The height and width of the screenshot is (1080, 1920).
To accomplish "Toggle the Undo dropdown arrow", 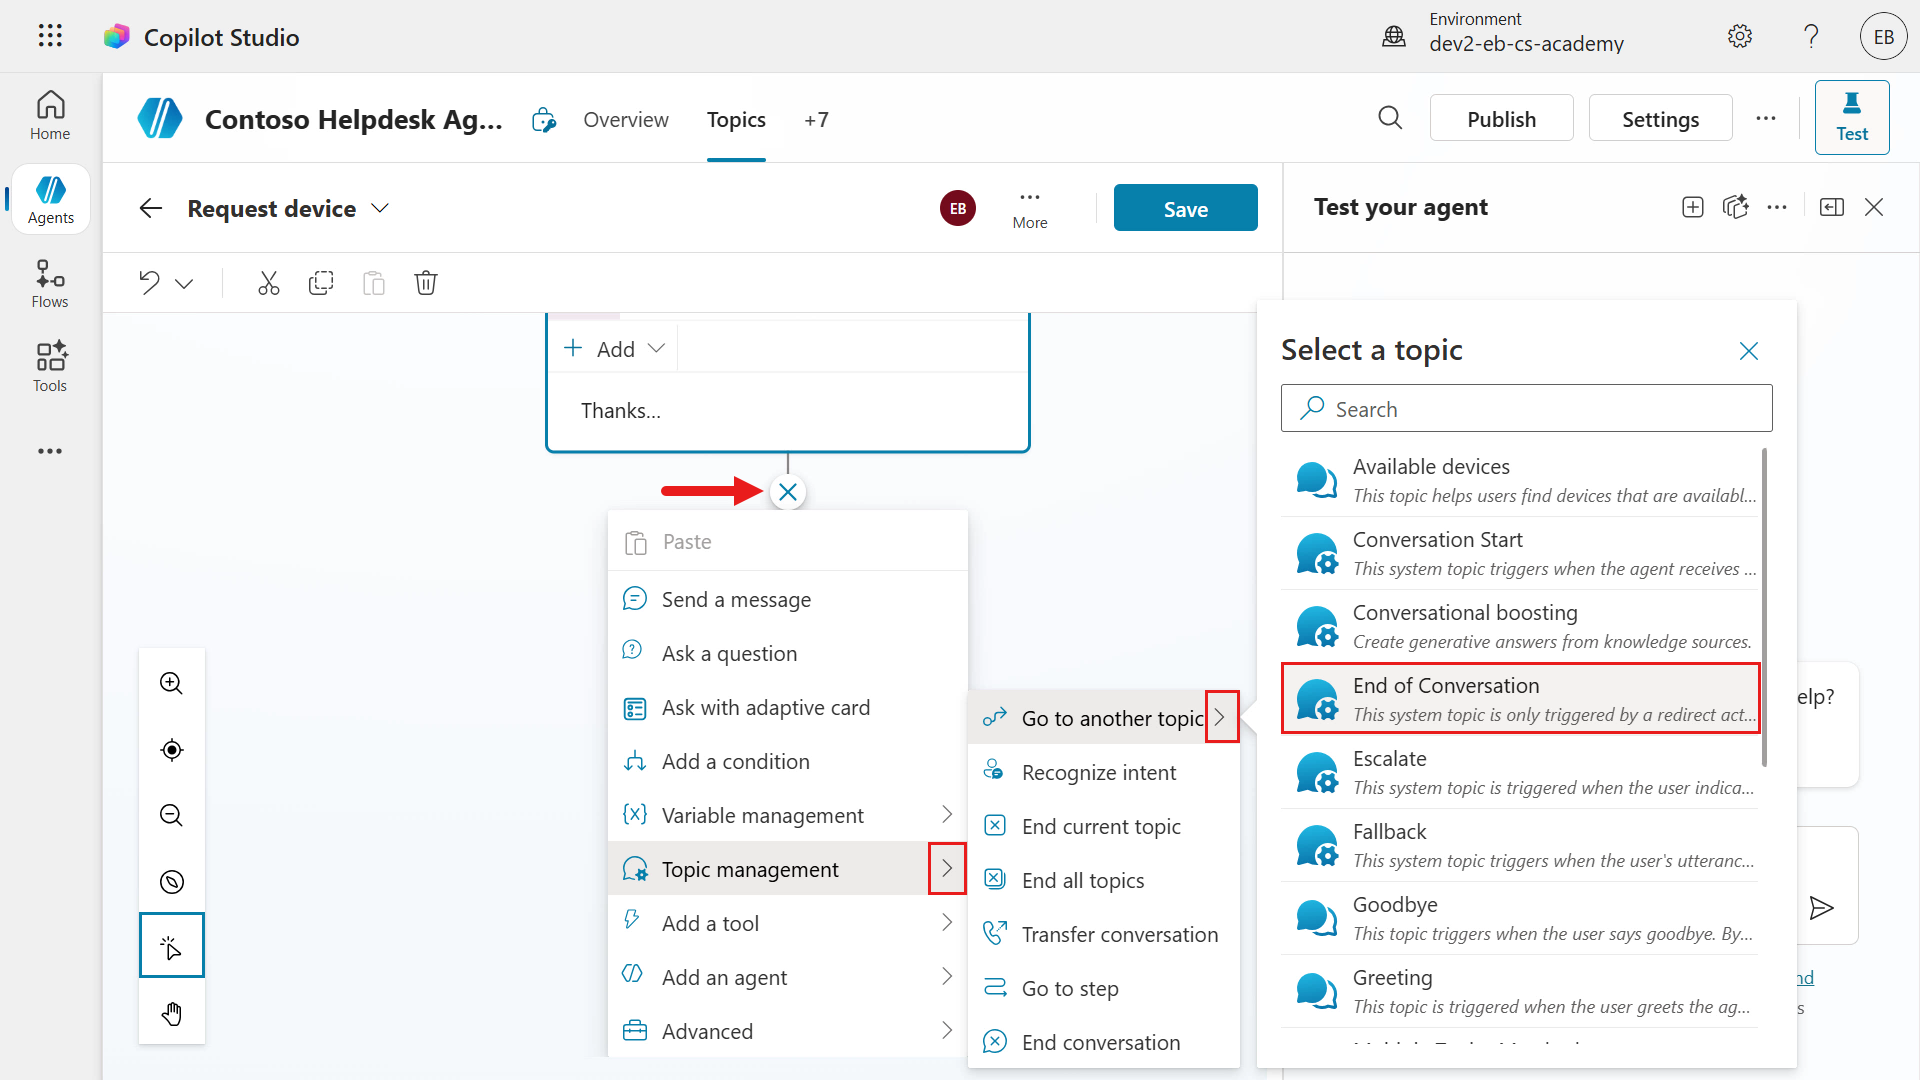I will (x=184, y=283).
